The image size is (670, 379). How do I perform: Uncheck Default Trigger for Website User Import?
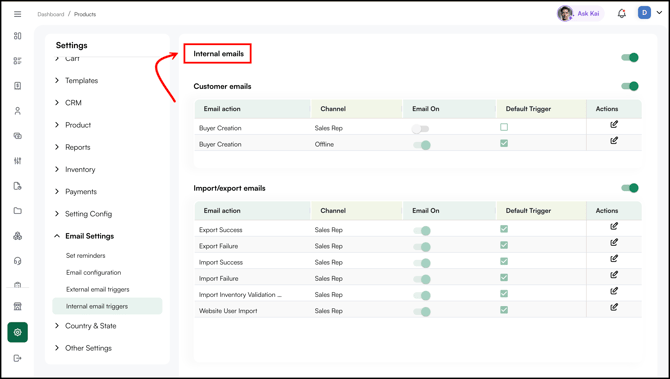(504, 310)
